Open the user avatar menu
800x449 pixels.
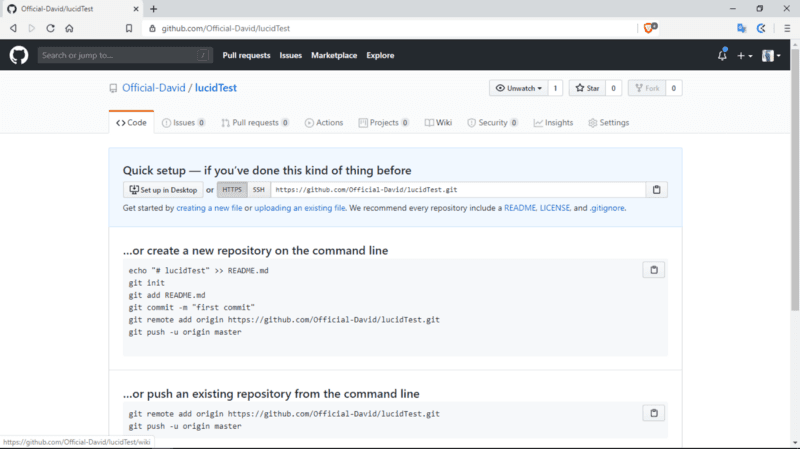point(771,56)
